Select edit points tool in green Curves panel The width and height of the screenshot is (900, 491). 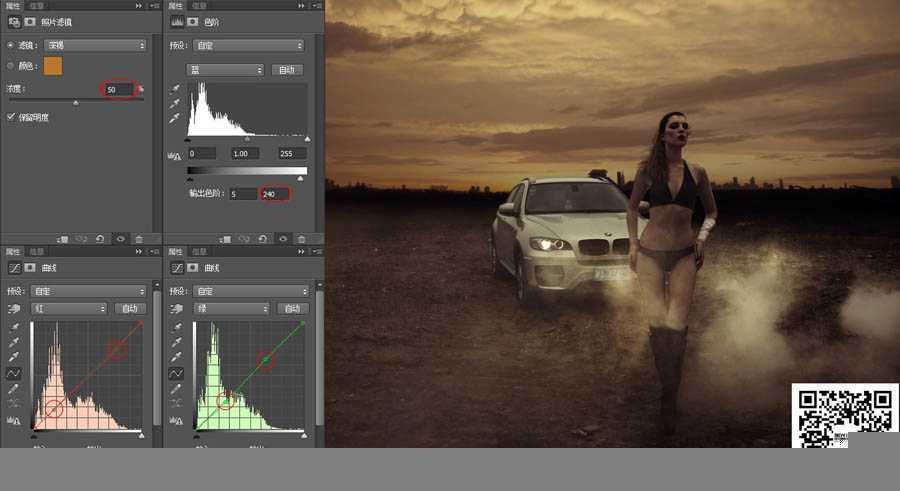click(x=176, y=373)
